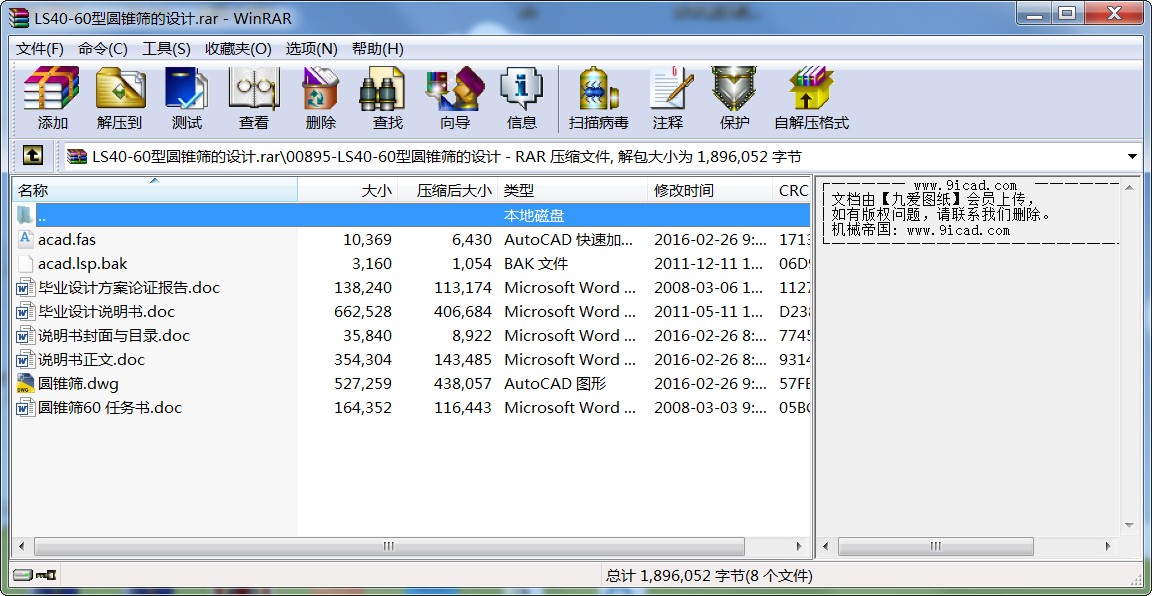This screenshot has width=1152, height=596.
Task: Click the size value 662,528
Action: [x=363, y=312]
